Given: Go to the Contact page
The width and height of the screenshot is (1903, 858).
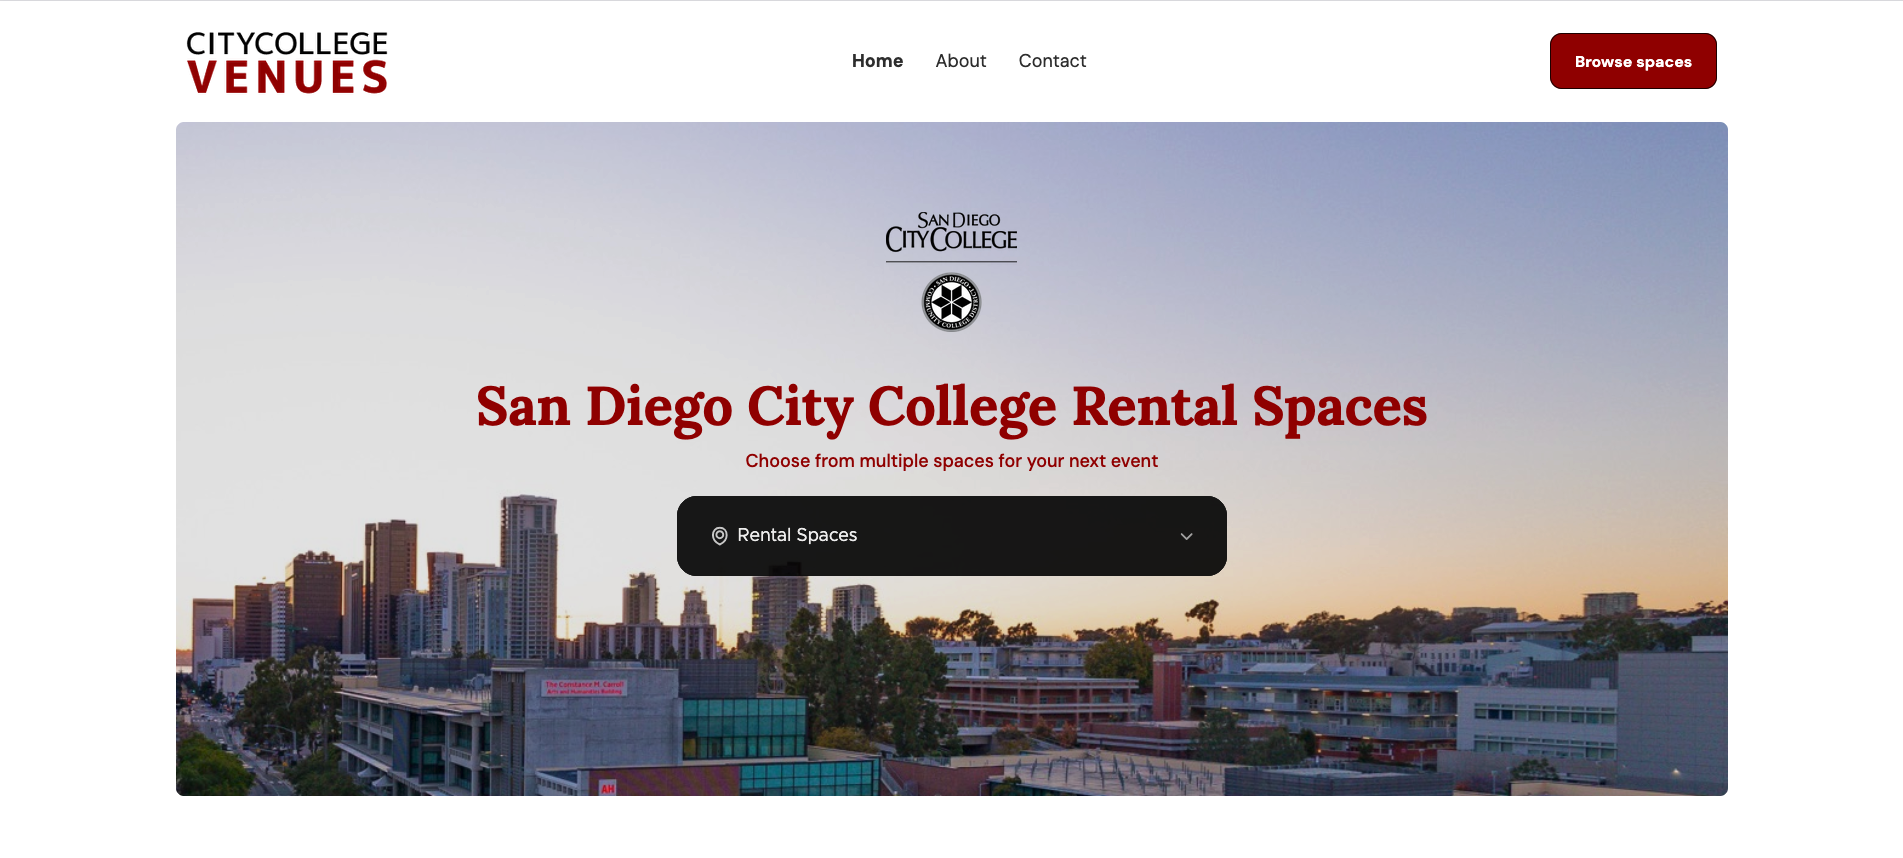Looking at the screenshot, I should (1052, 61).
